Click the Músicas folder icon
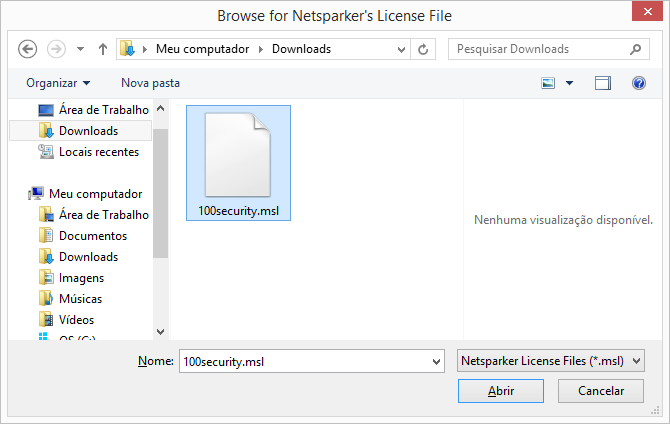 pyautogui.click(x=46, y=299)
